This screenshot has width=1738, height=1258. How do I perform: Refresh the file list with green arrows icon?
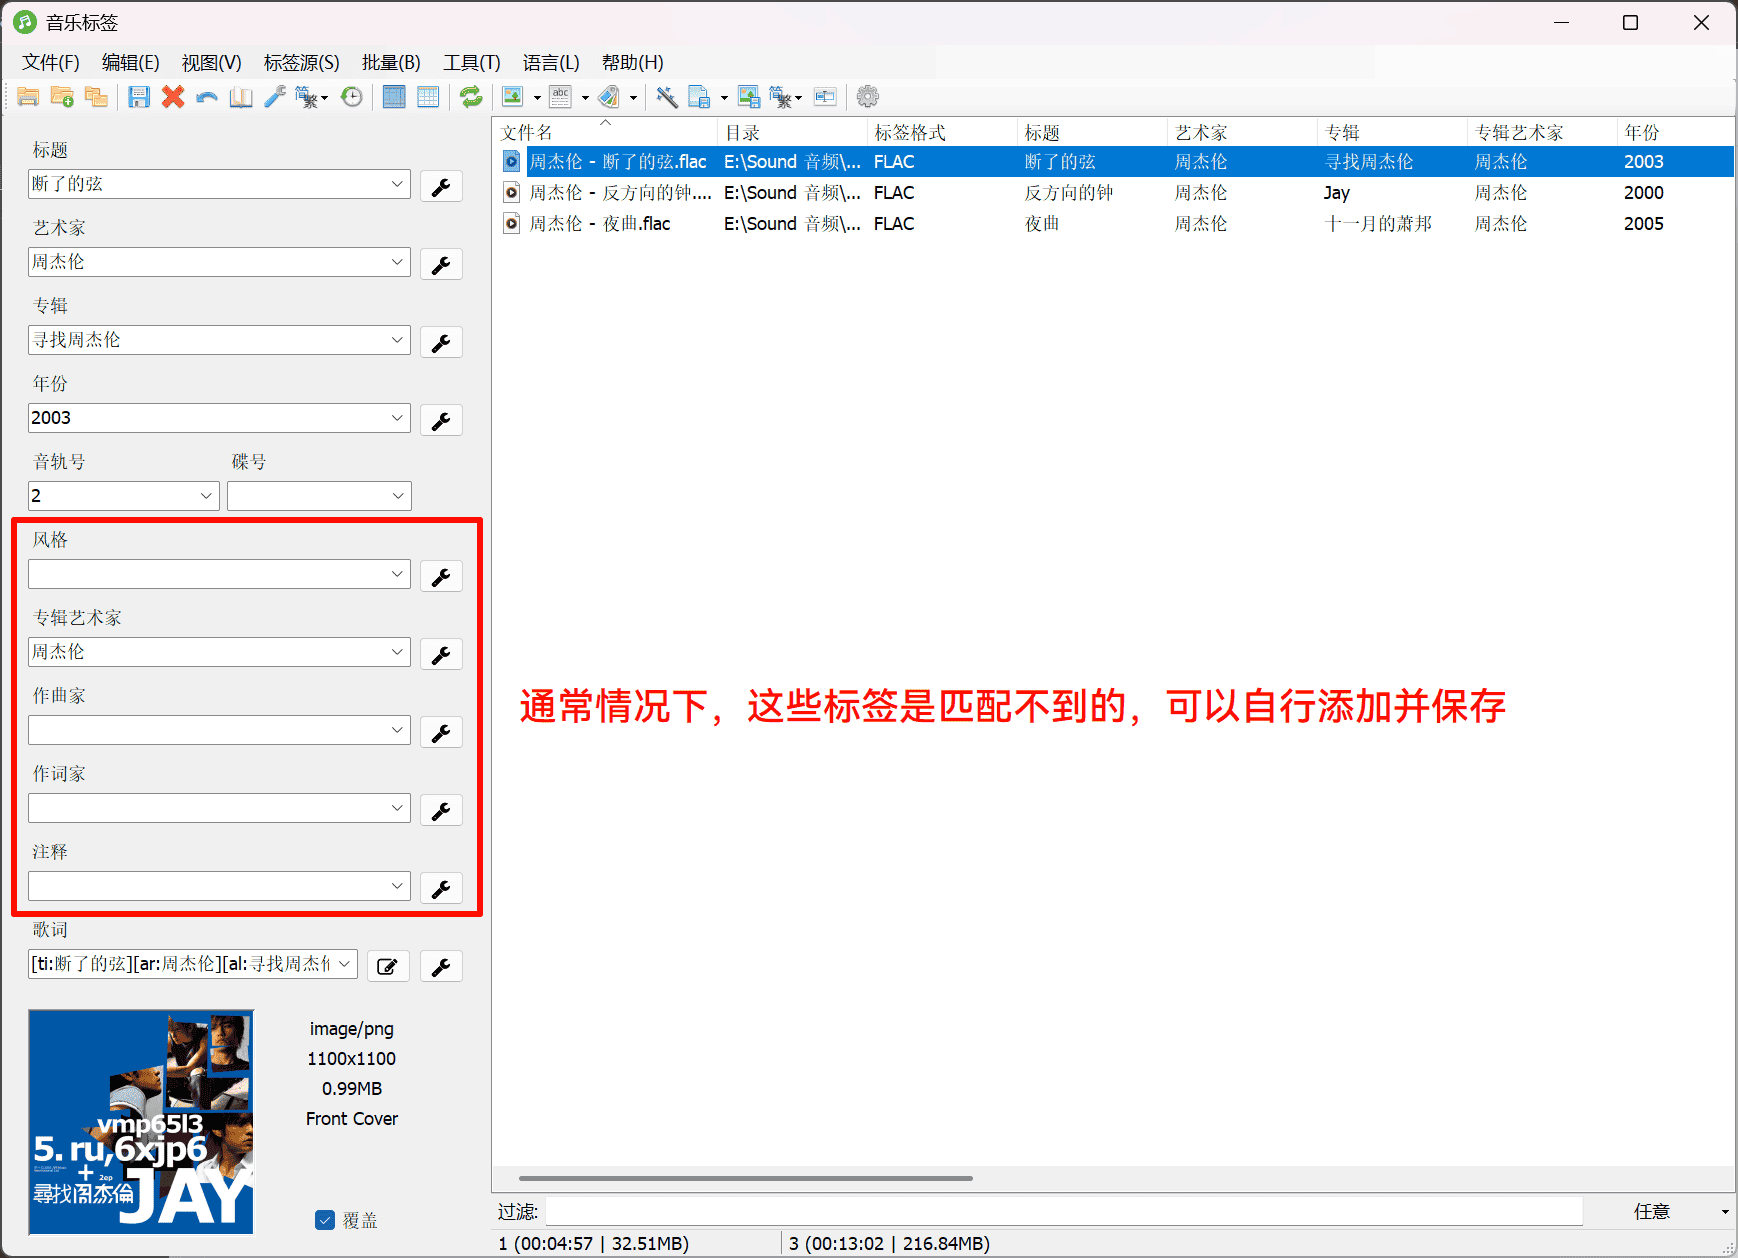point(470,96)
